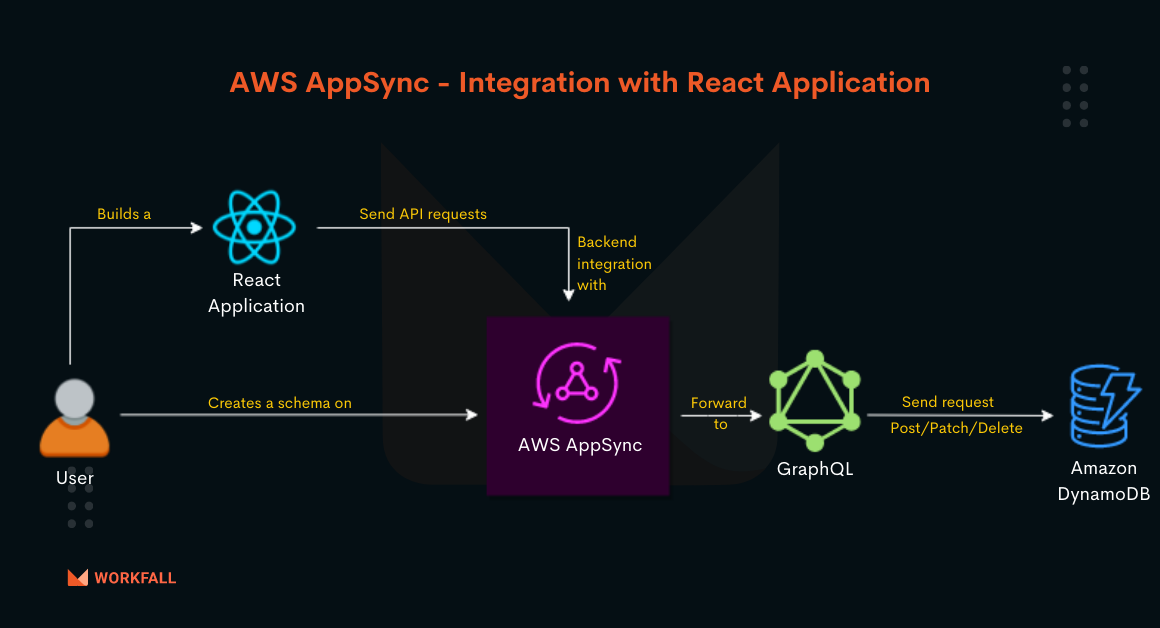Click the blue Amazon DynamoDB icon
This screenshot has height=628, width=1160.
tap(1105, 406)
